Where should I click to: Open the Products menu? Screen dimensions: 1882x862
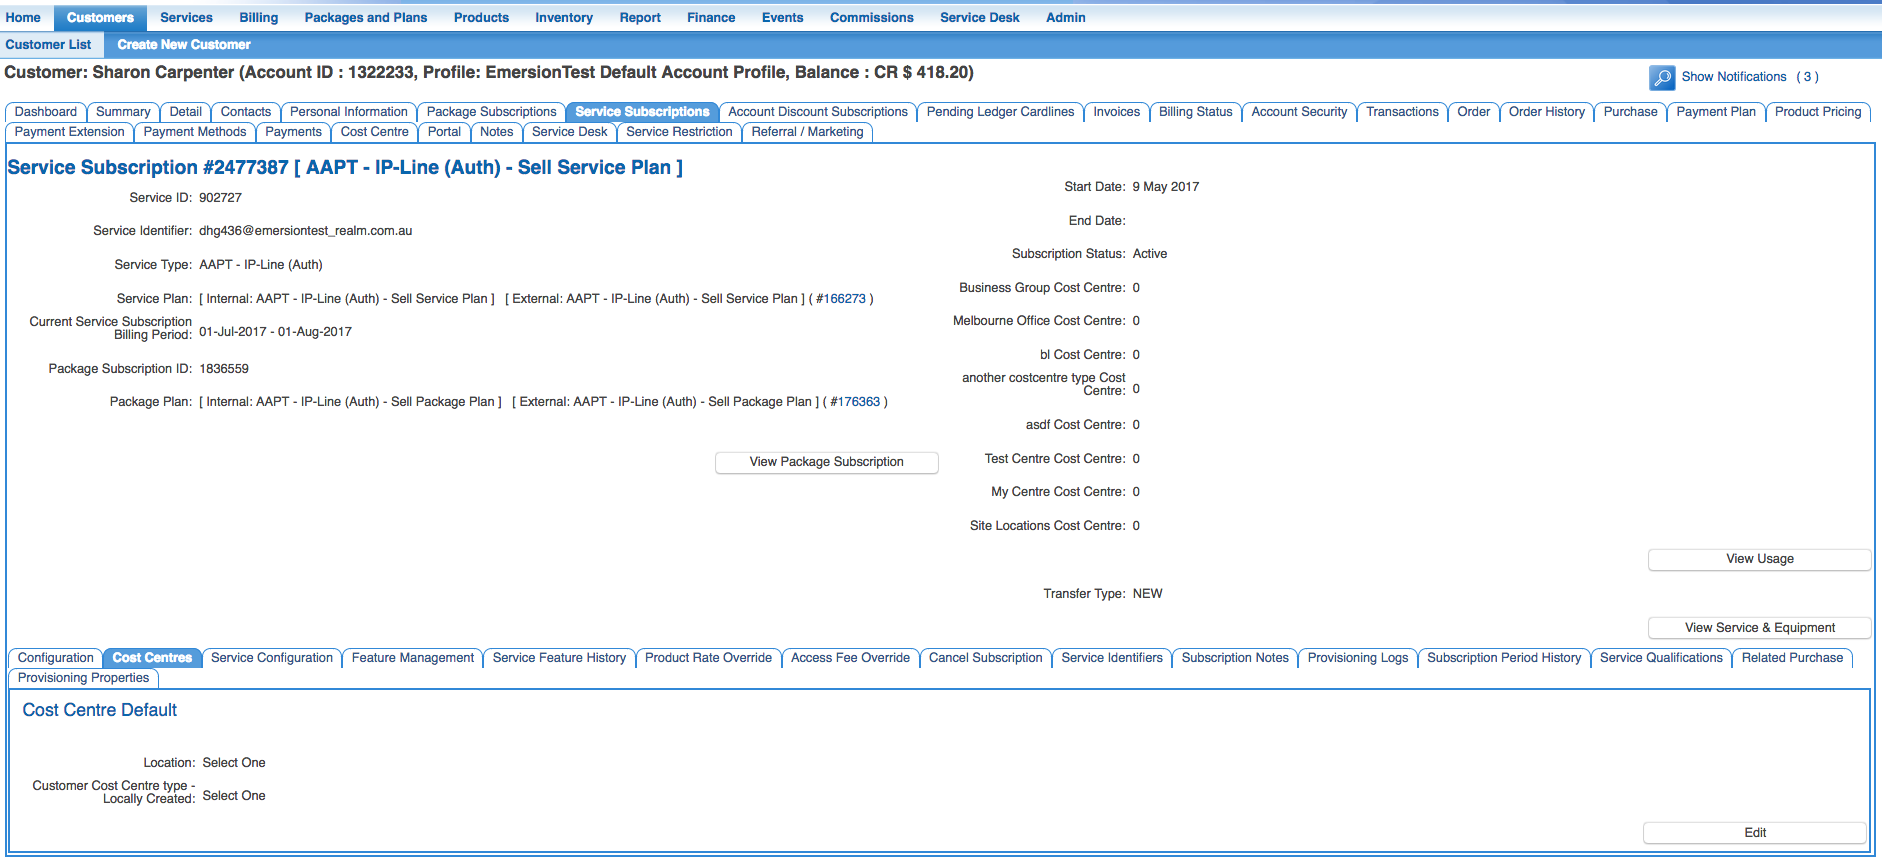click(481, 17)
